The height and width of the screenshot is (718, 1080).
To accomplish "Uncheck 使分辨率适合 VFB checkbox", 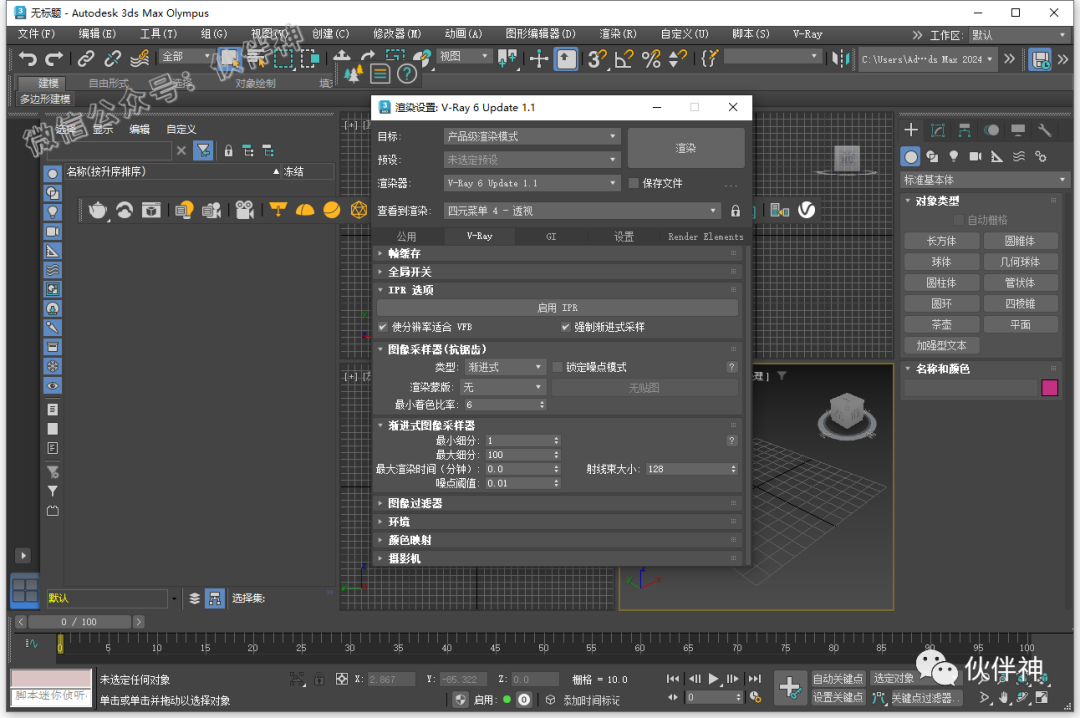I will (x=383, y=327).
